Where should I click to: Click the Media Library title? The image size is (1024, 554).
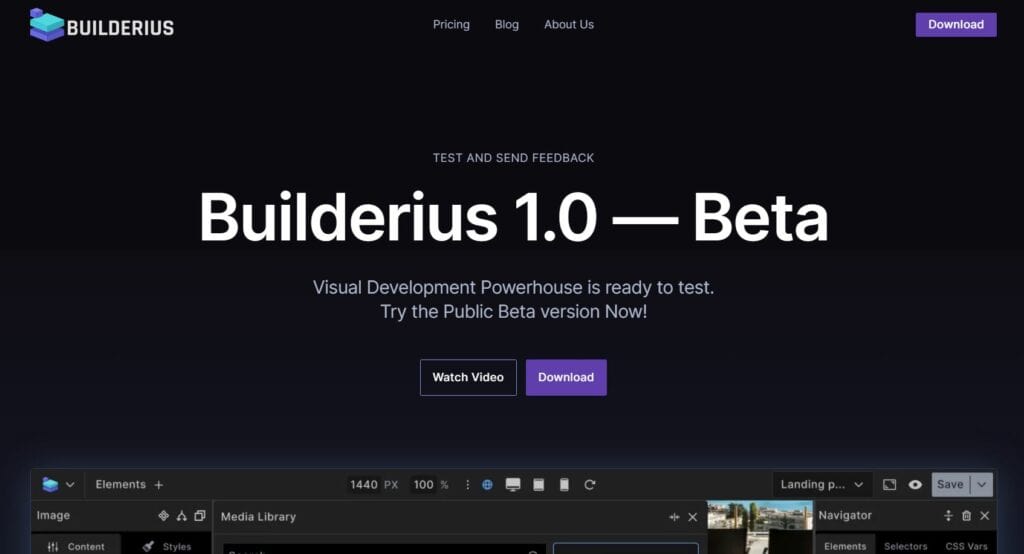pyautogui.click(x=258, y=517)
